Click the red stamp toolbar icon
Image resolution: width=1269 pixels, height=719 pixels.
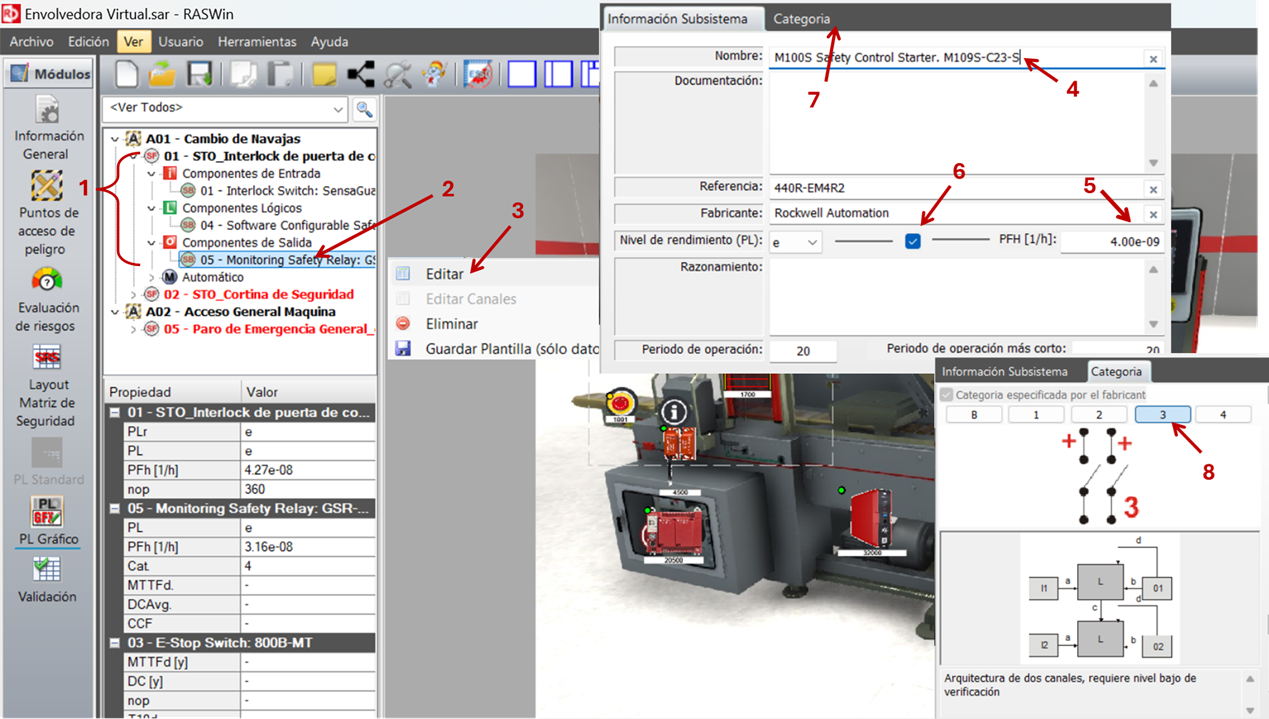(479, 74)
